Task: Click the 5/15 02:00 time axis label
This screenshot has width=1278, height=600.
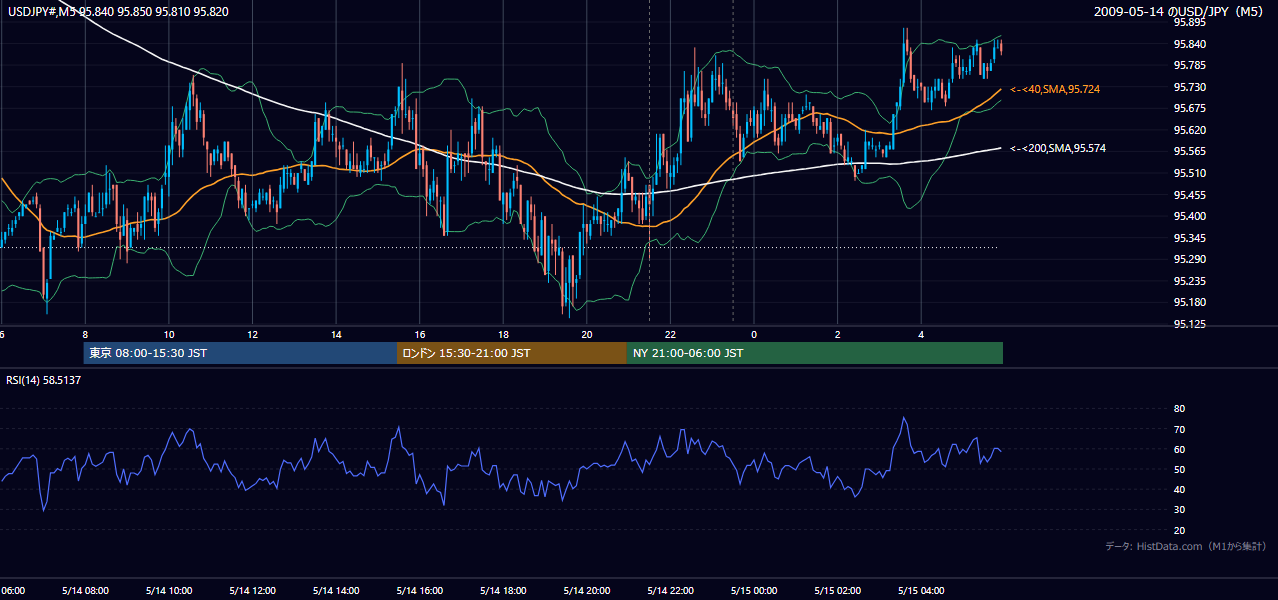Action: point(838,590)
